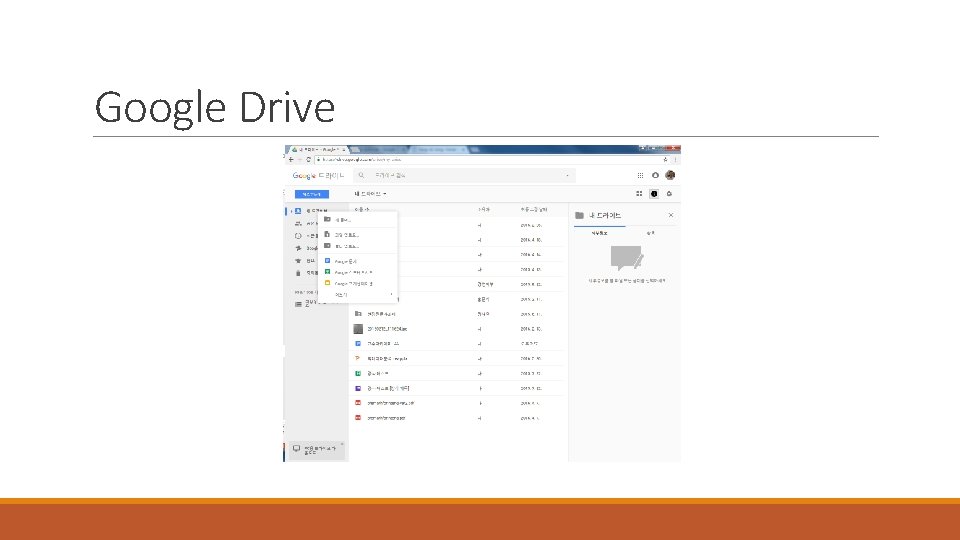960x540 pixels.
Task: Open Google notifications bell icon
Action: pos(655,175)
